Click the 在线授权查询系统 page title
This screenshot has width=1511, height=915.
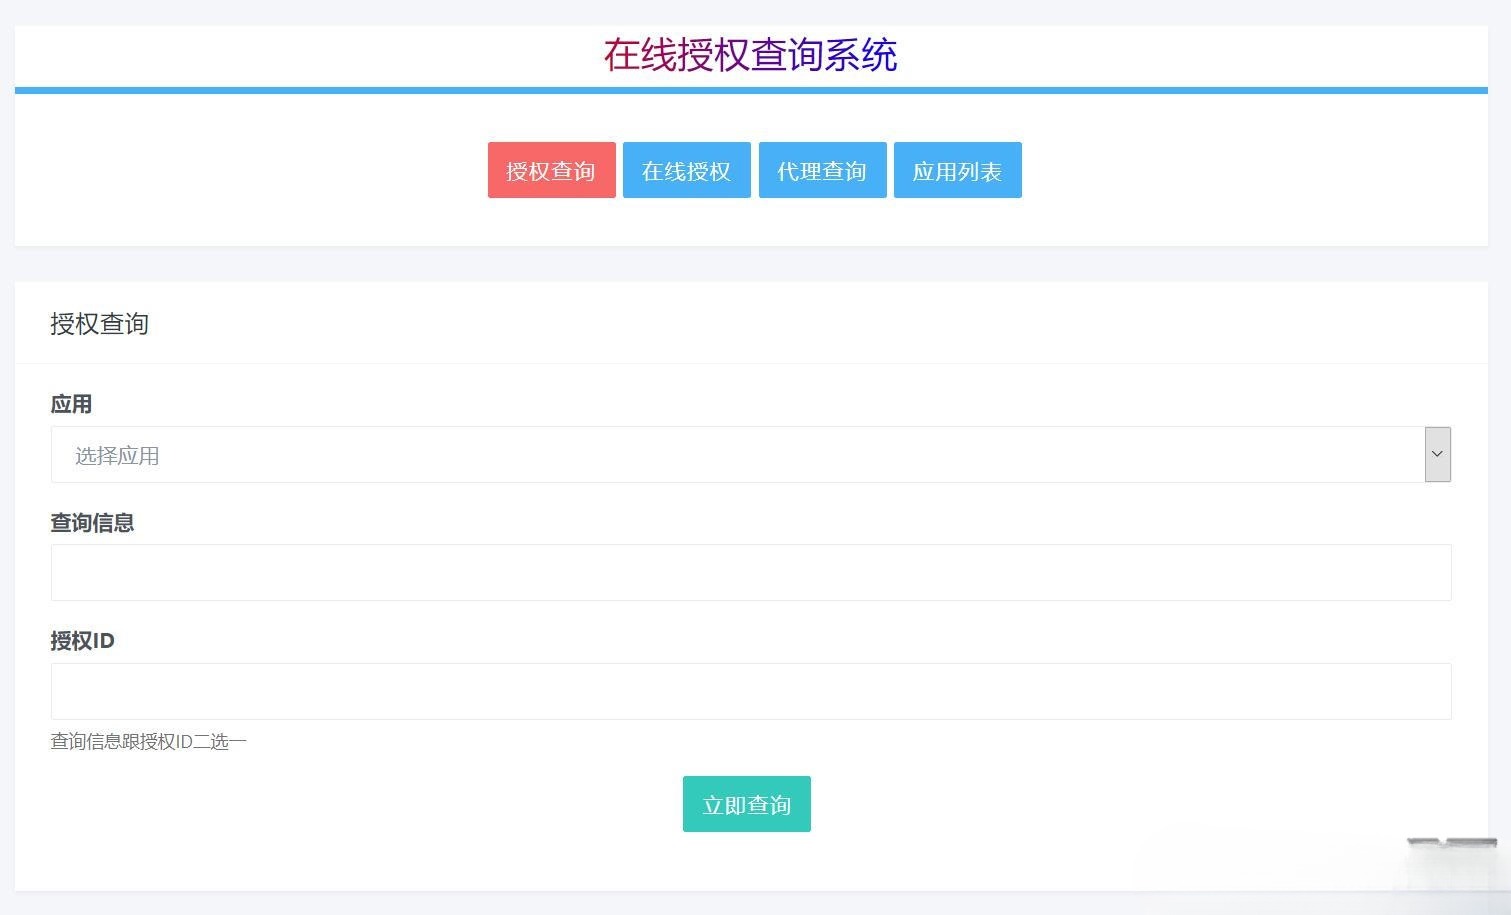751,55
